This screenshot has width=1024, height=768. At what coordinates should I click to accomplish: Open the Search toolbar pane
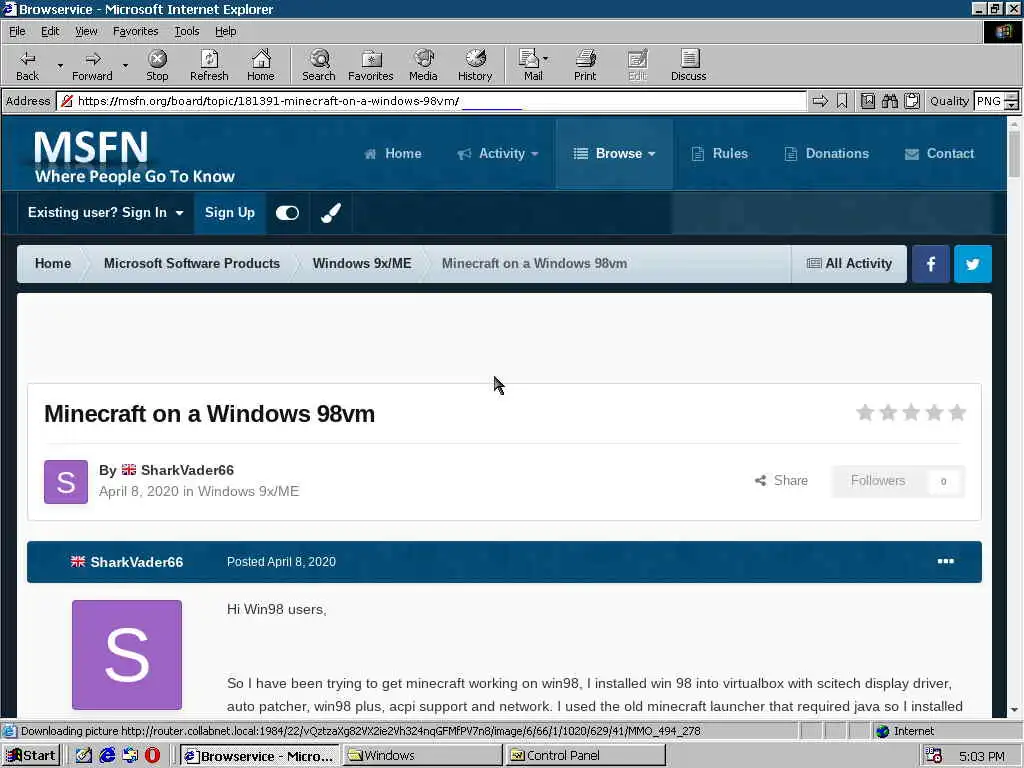point(319,65)
